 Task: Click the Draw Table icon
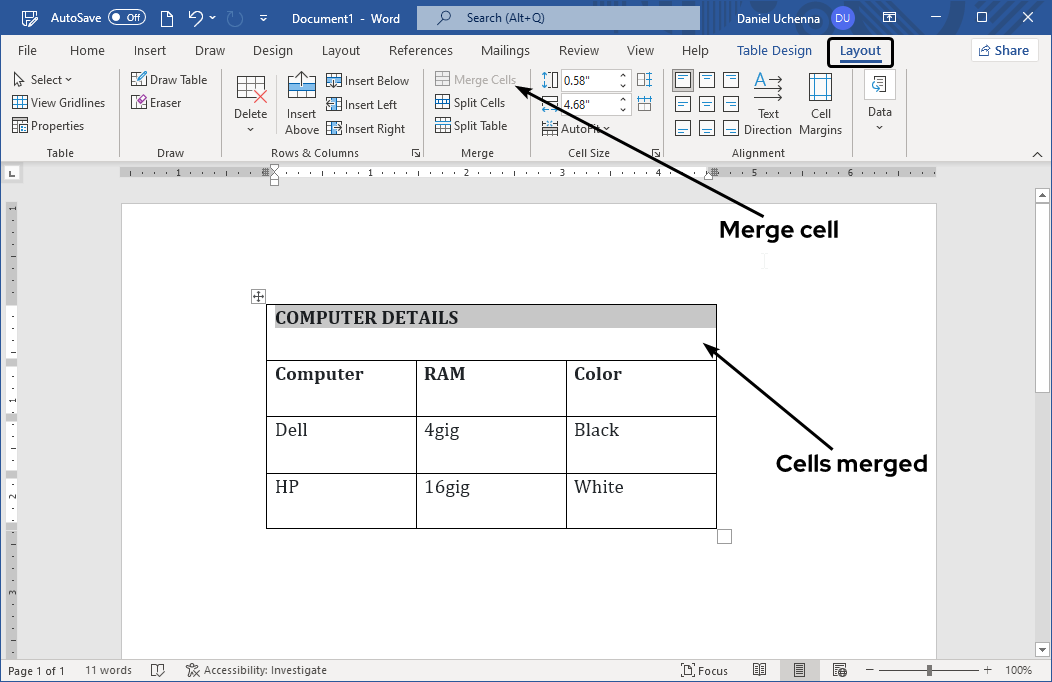pos(170,79)
